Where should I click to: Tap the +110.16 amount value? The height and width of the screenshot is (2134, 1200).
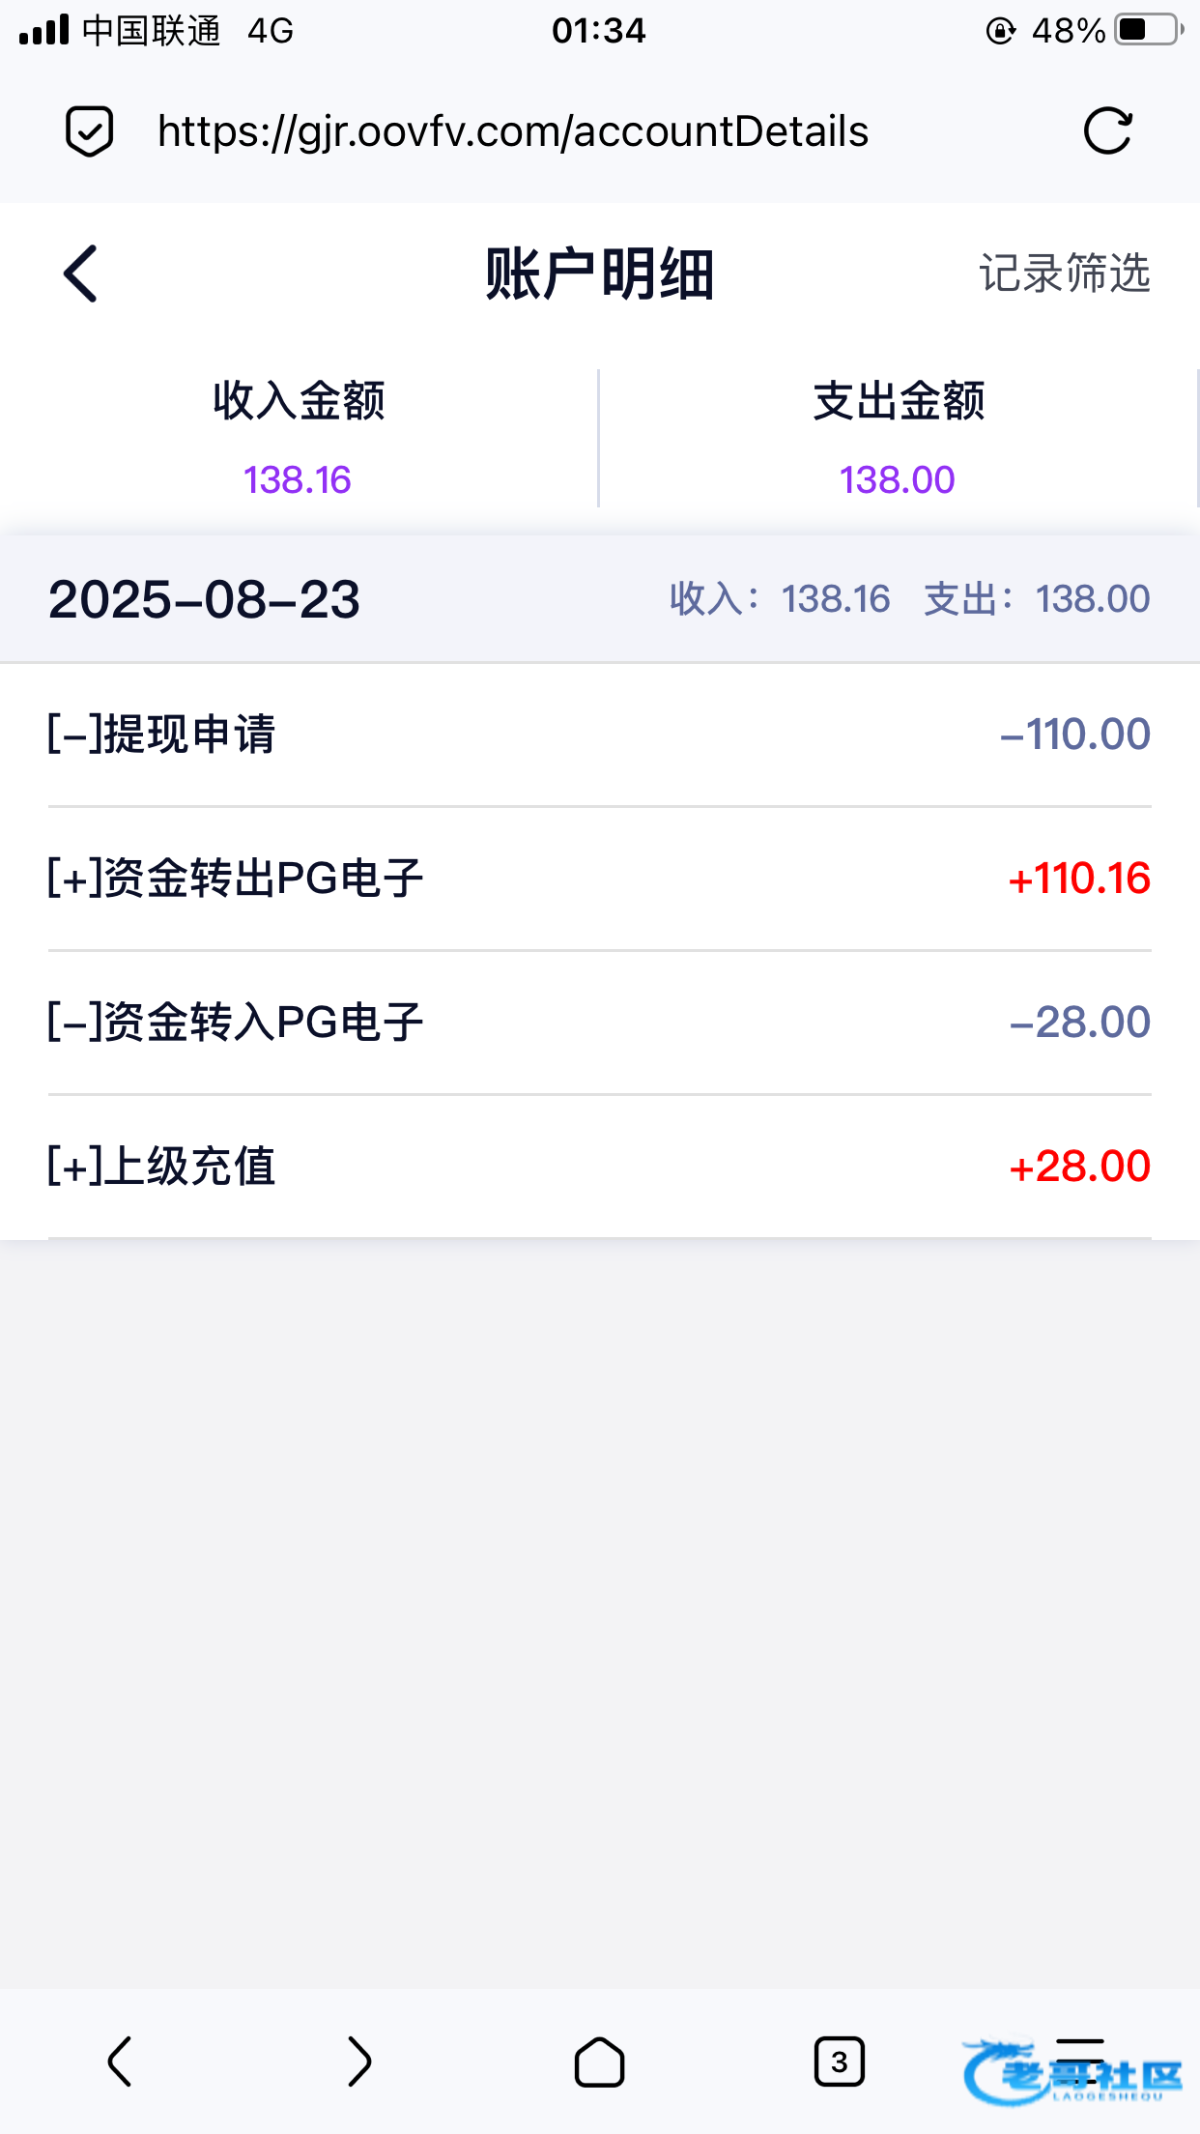tap(1079, 878)
